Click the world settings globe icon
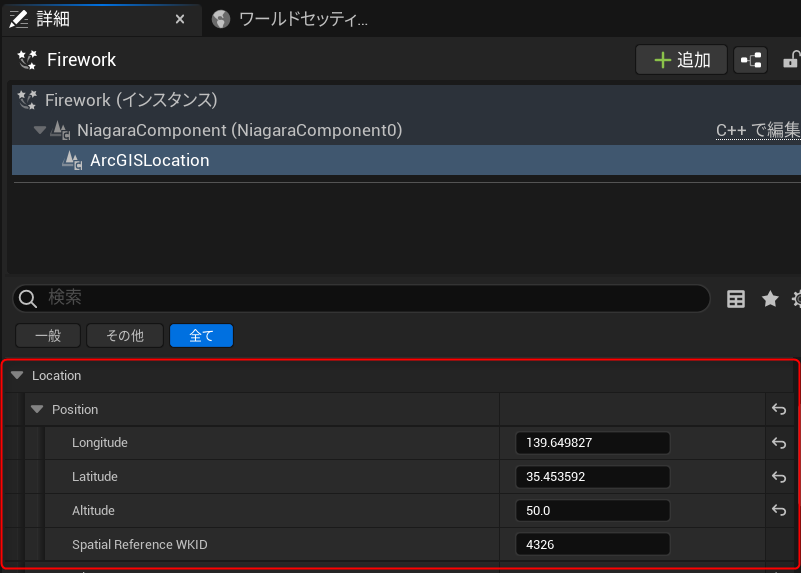 [x=221, y=19]
